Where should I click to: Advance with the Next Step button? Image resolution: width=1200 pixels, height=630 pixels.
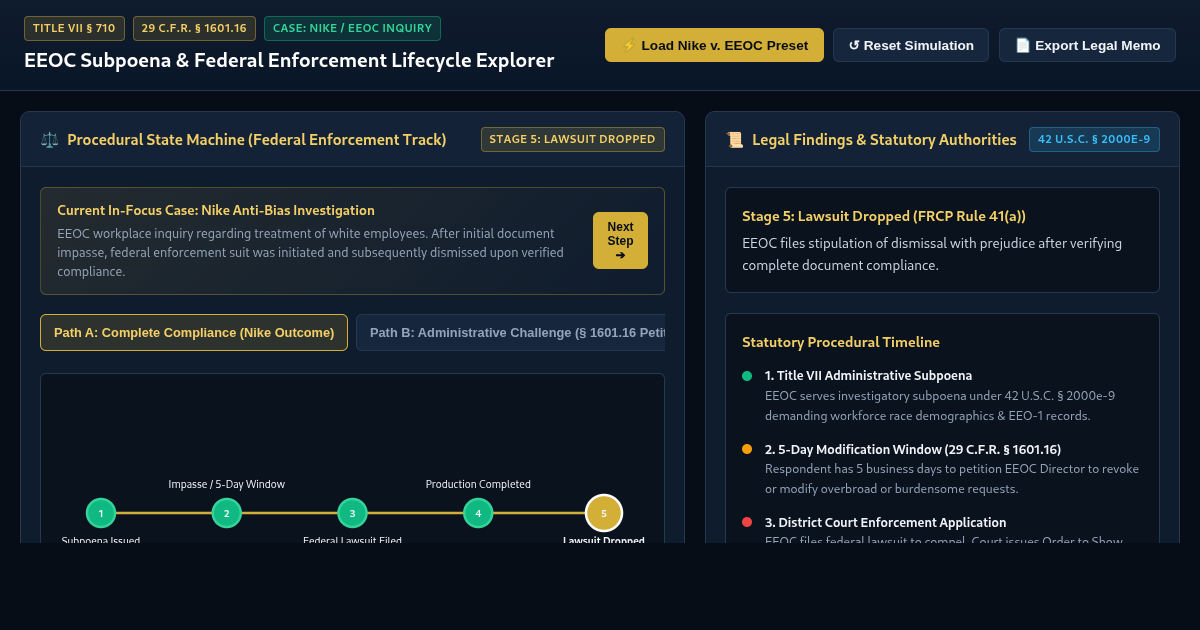(620, 241)
